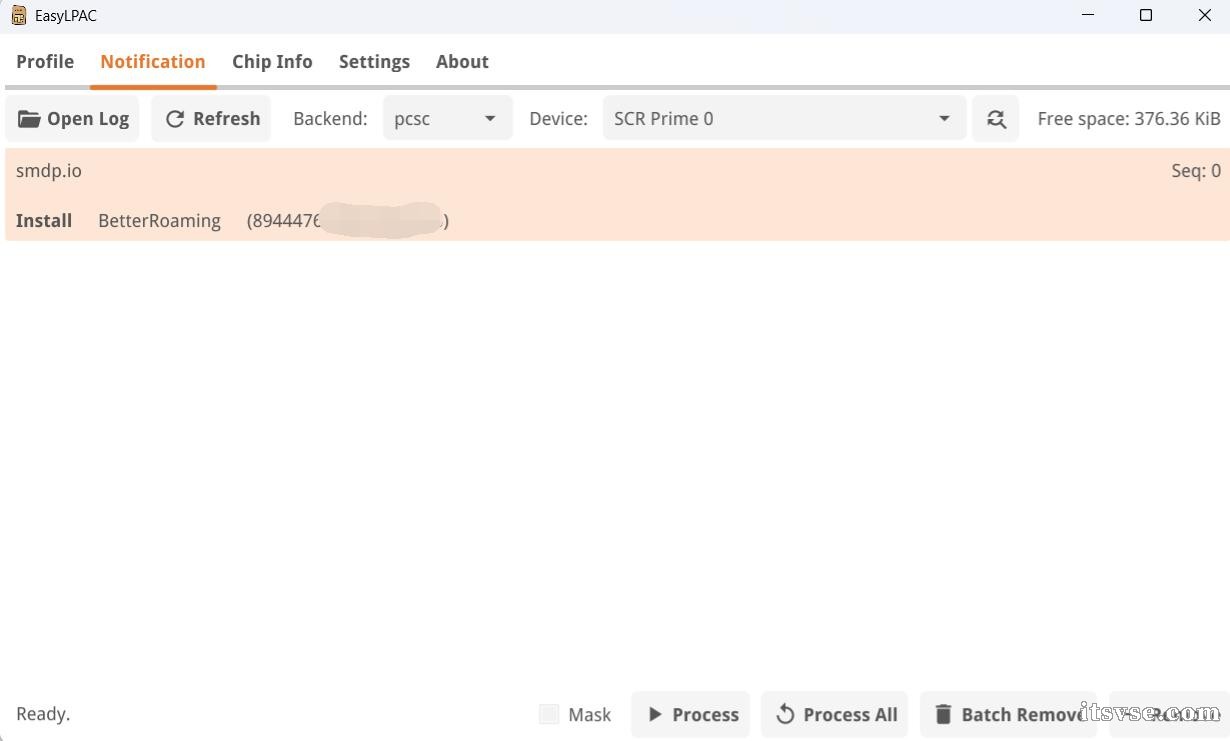The width and height of the screenshot is (1230, 741).
Task: Click the Process All button
Action: (835, 714)
